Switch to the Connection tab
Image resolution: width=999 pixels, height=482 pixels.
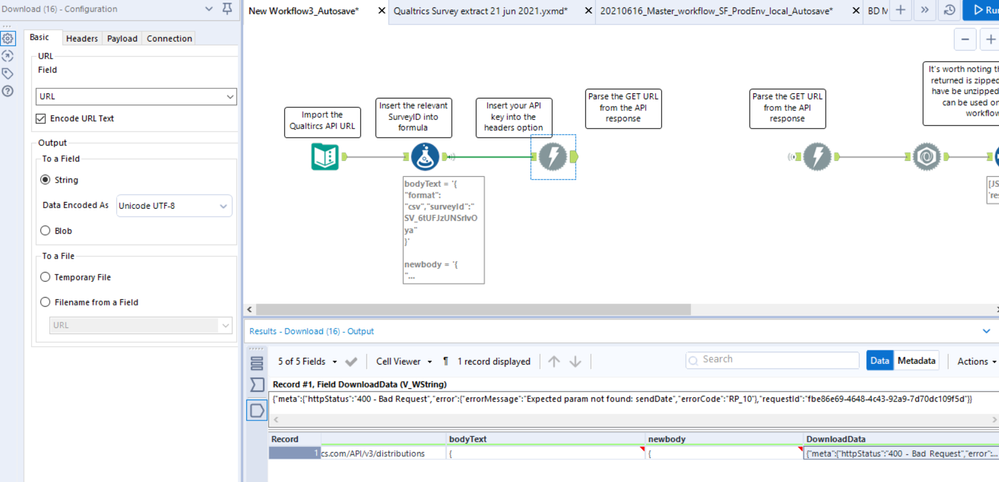(169, 38)
